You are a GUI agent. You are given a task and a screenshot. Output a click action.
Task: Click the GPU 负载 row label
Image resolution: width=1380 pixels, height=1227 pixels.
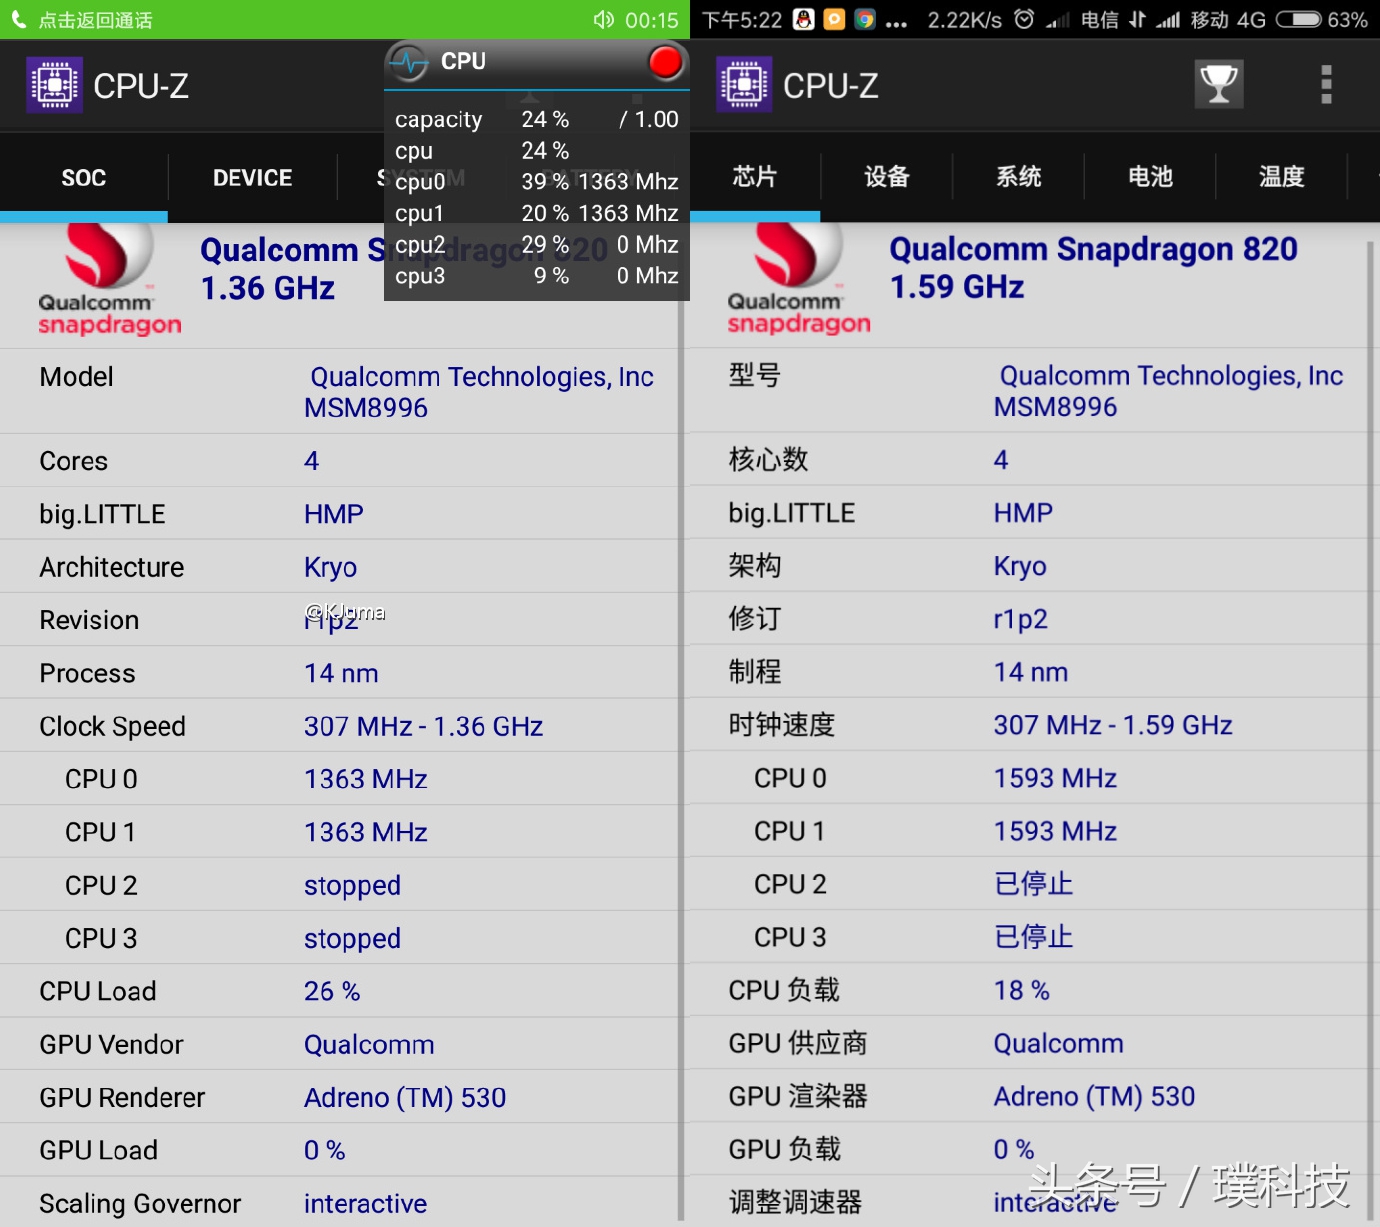(785, 1150)
